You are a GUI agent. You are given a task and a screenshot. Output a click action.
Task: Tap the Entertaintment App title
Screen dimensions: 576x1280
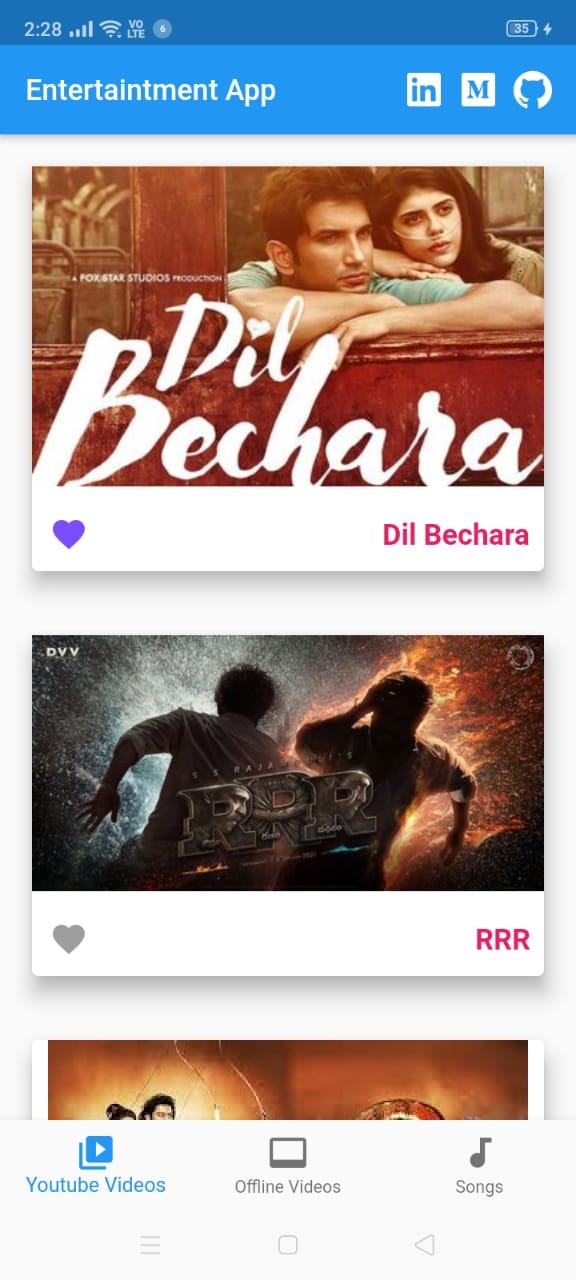point(151,90)
